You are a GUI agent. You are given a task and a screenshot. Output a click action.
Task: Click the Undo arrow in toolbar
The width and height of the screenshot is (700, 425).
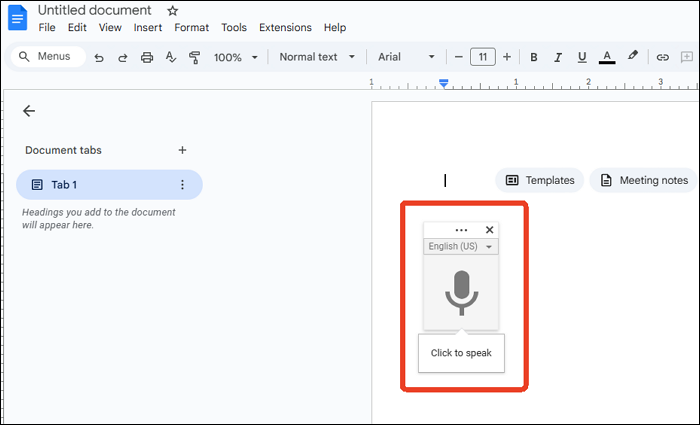(99, 57)
